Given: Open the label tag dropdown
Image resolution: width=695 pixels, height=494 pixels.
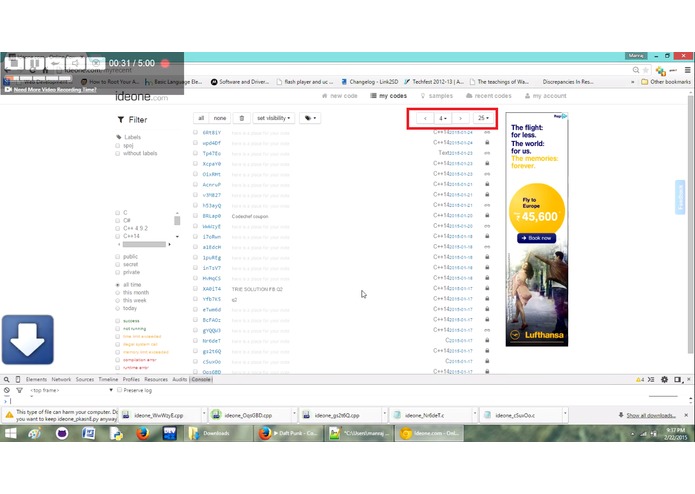Looking at the screenshot, I should pos(310,118).
